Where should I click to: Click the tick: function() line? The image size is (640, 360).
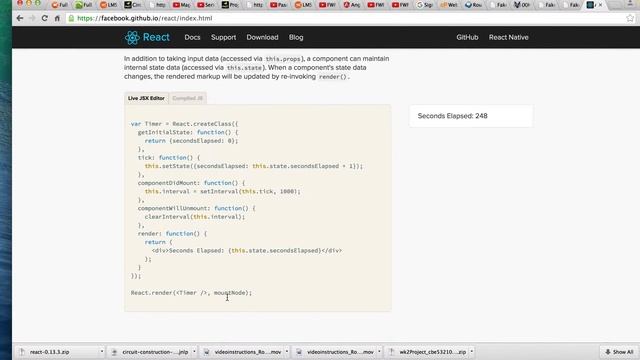pos(169,158)
